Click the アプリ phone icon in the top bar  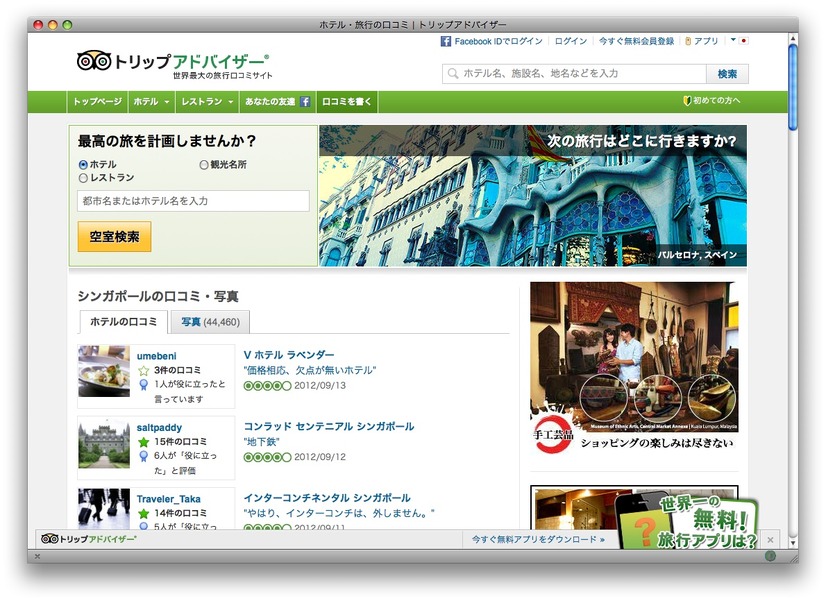(687, 41)
